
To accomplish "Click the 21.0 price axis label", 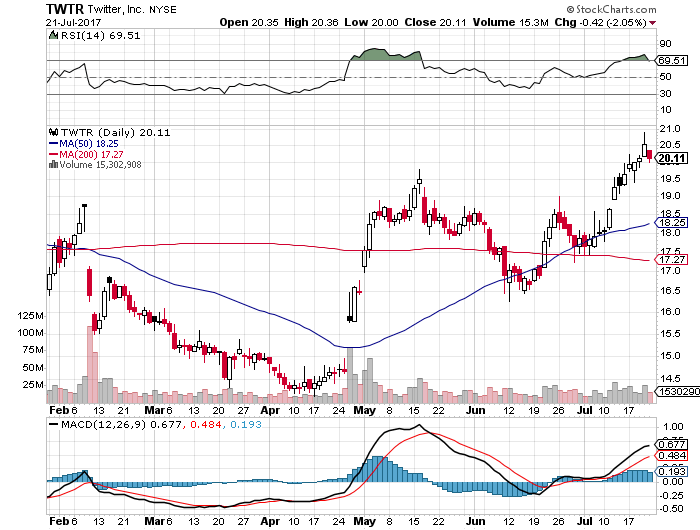I will coord(670,129).
